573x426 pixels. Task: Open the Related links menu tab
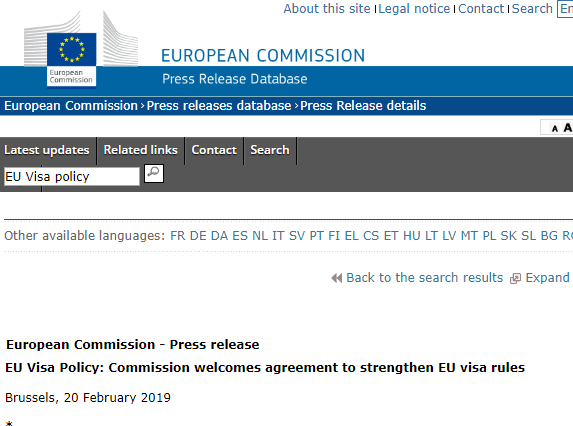point(140,150)
